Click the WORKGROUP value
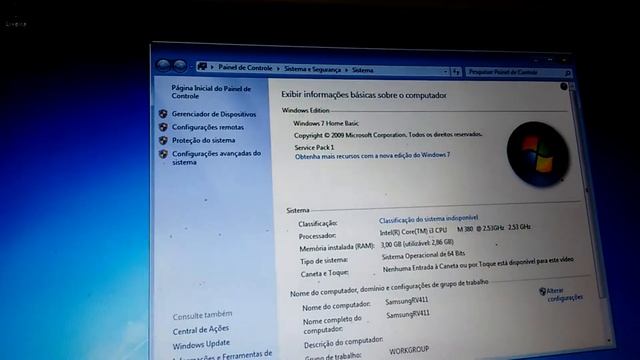This screenshot has width=640, height=360. 409,350
